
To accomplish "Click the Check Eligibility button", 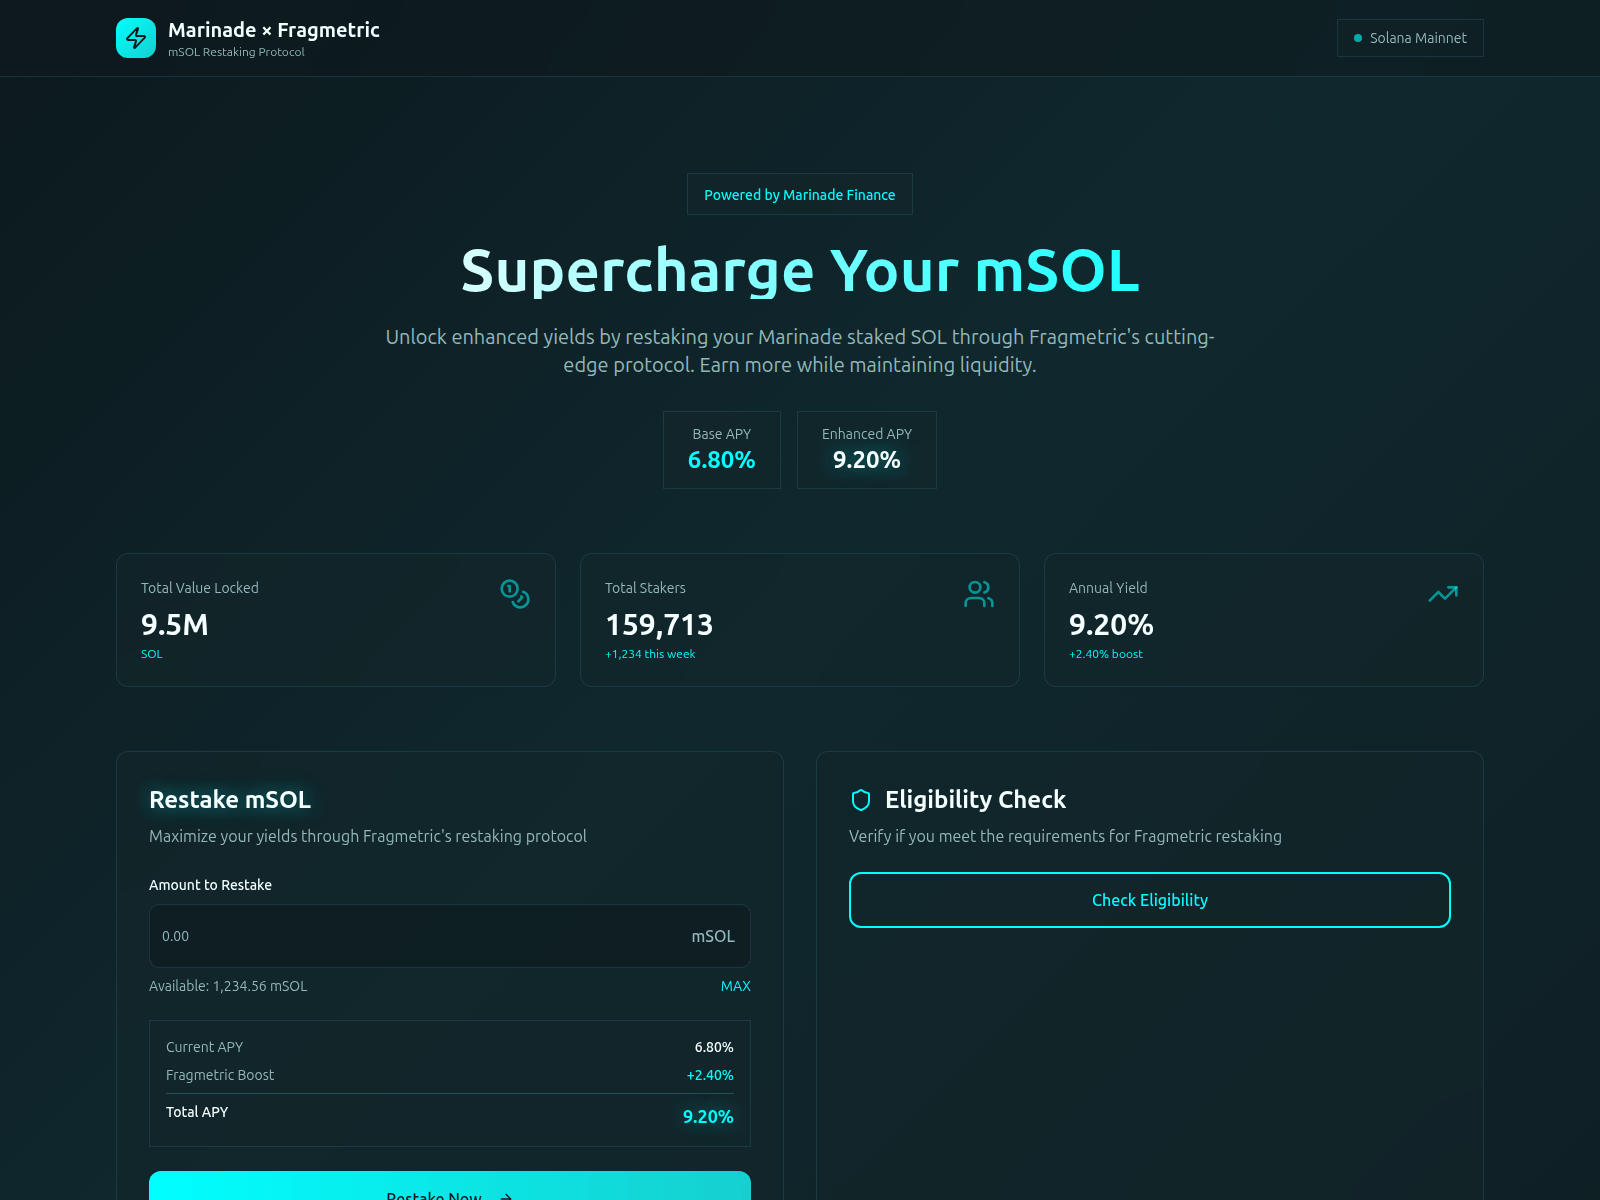I will (x=1150, y=900).
